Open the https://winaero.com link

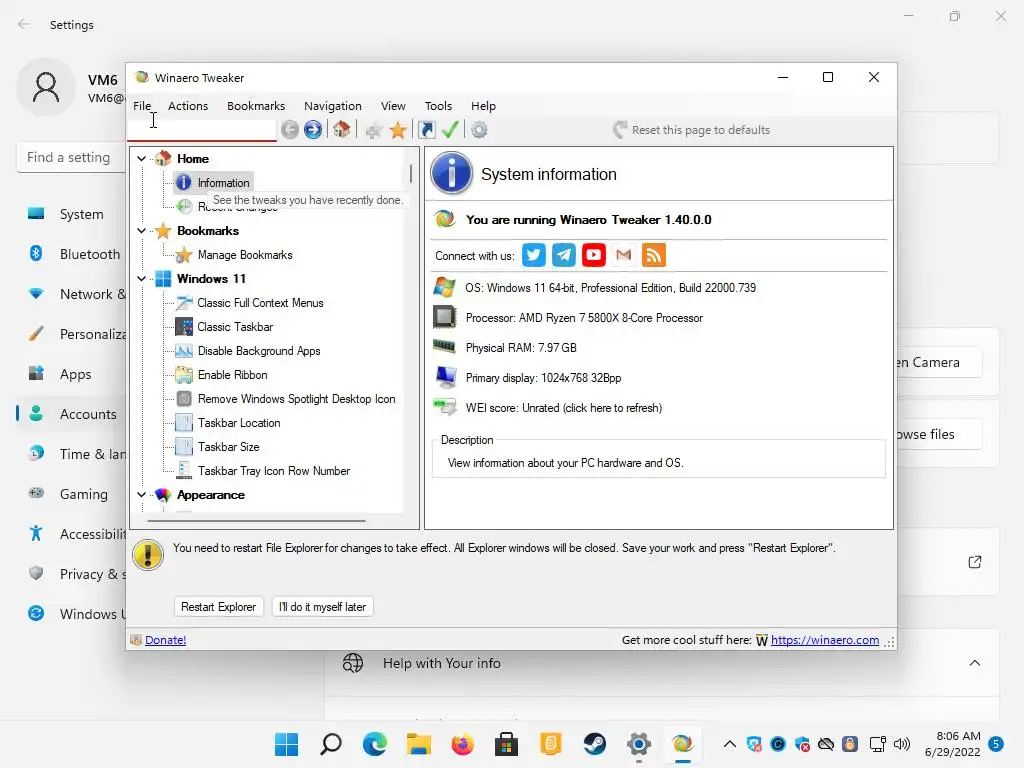pyautogui.click(x=825, y=640)
